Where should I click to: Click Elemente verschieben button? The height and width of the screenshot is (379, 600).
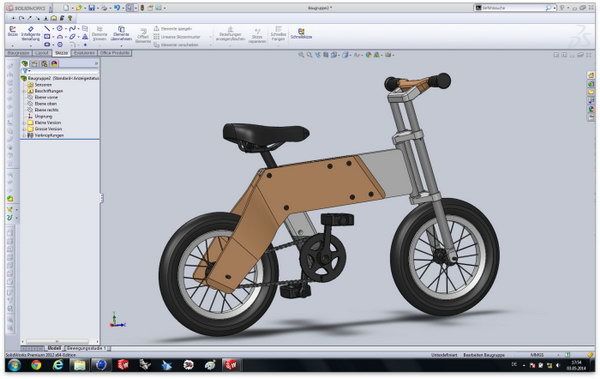(x=176, y=45)
